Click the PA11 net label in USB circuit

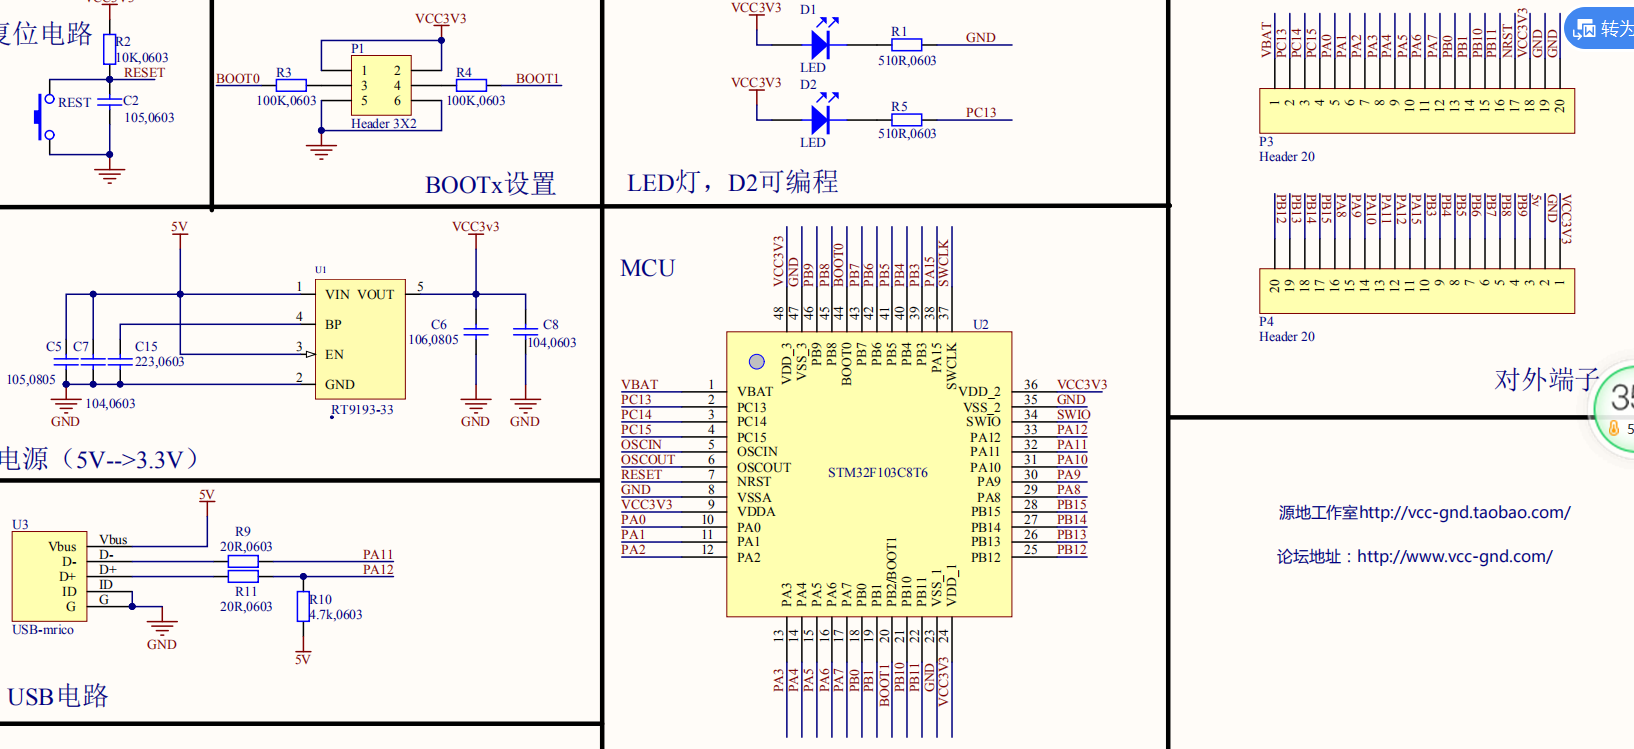point(378,555)
